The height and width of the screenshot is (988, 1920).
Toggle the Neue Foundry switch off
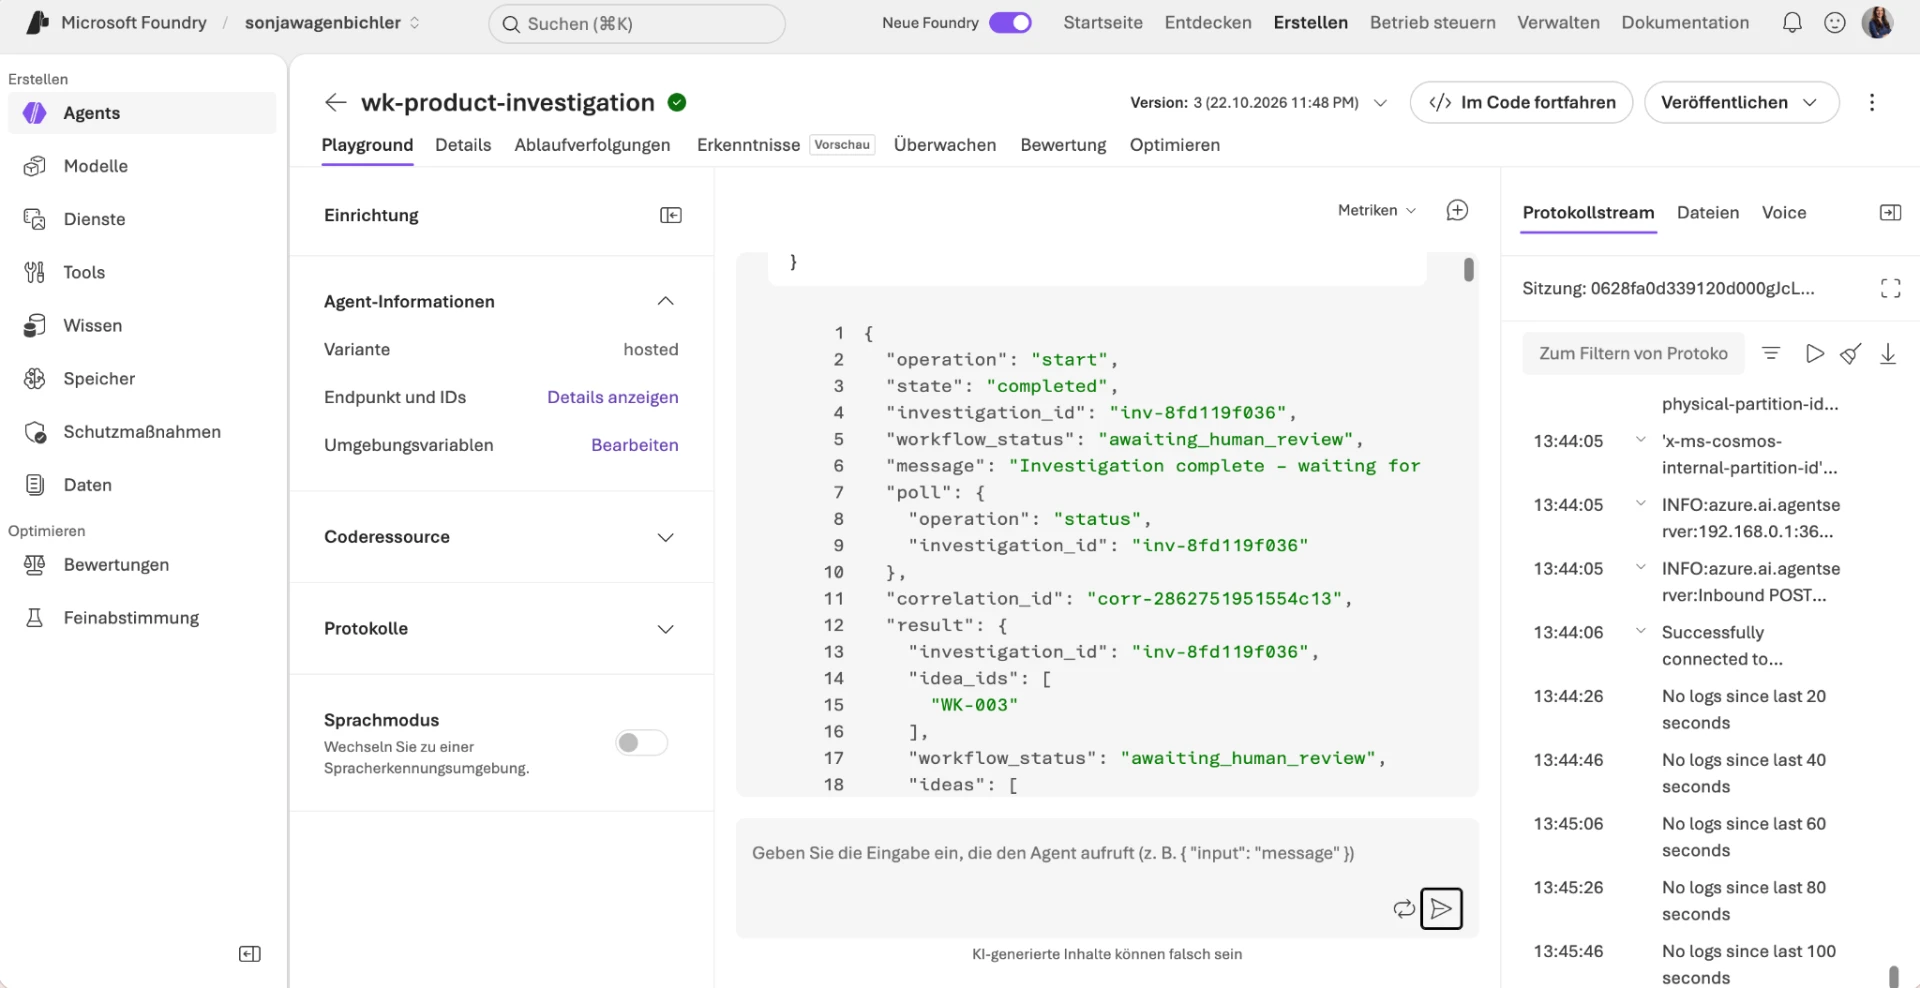tap(1010, 23)
